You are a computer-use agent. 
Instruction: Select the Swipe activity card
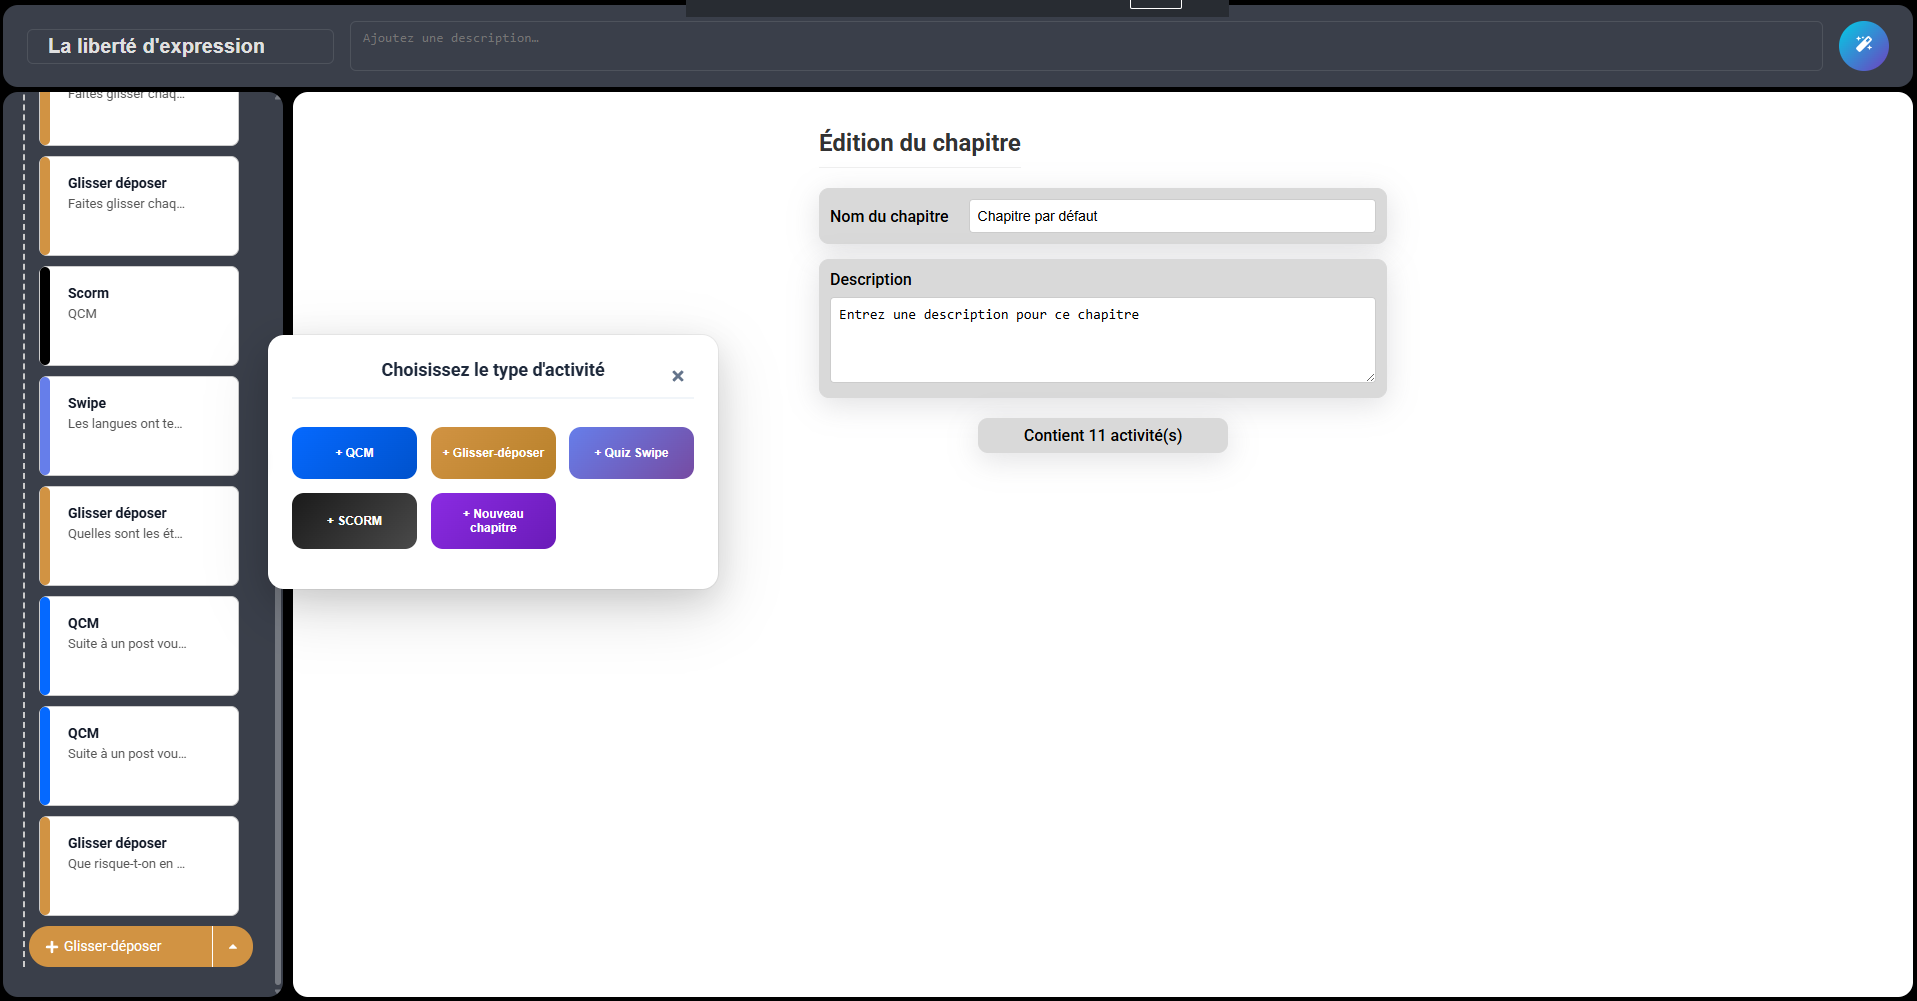(x=139, y=426)
